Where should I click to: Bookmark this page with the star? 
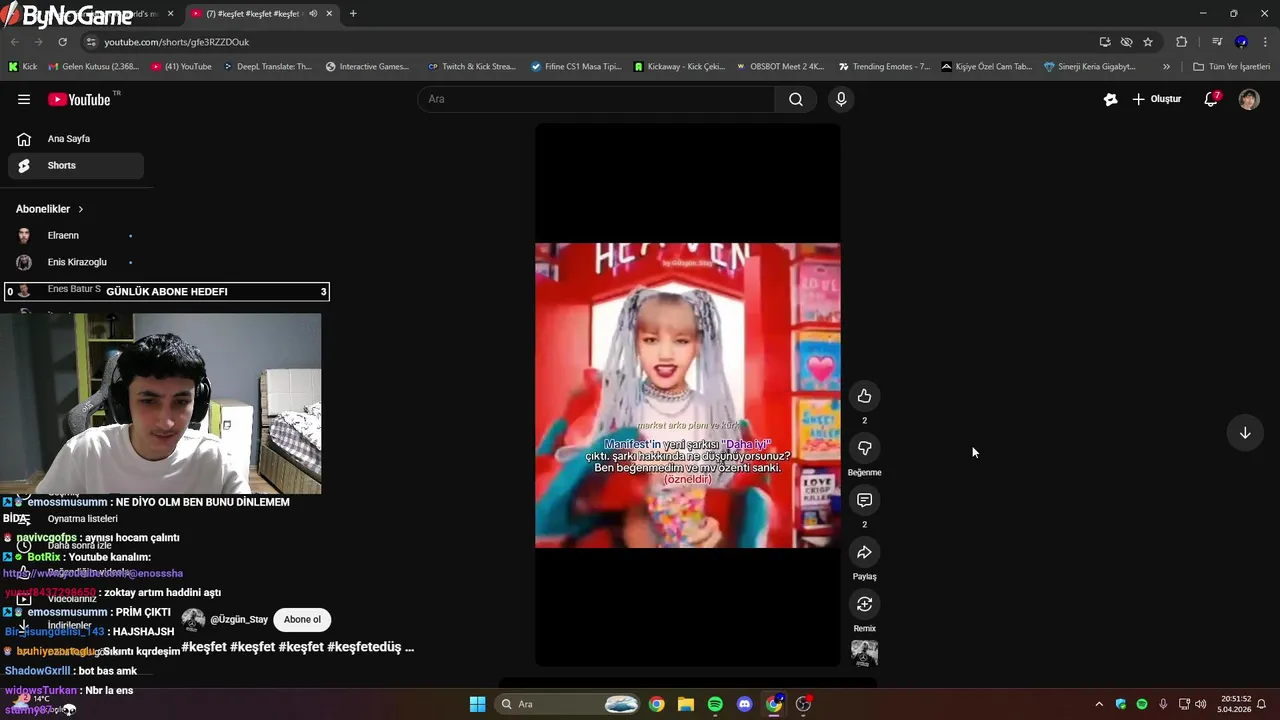click(x=1148, y=42)
